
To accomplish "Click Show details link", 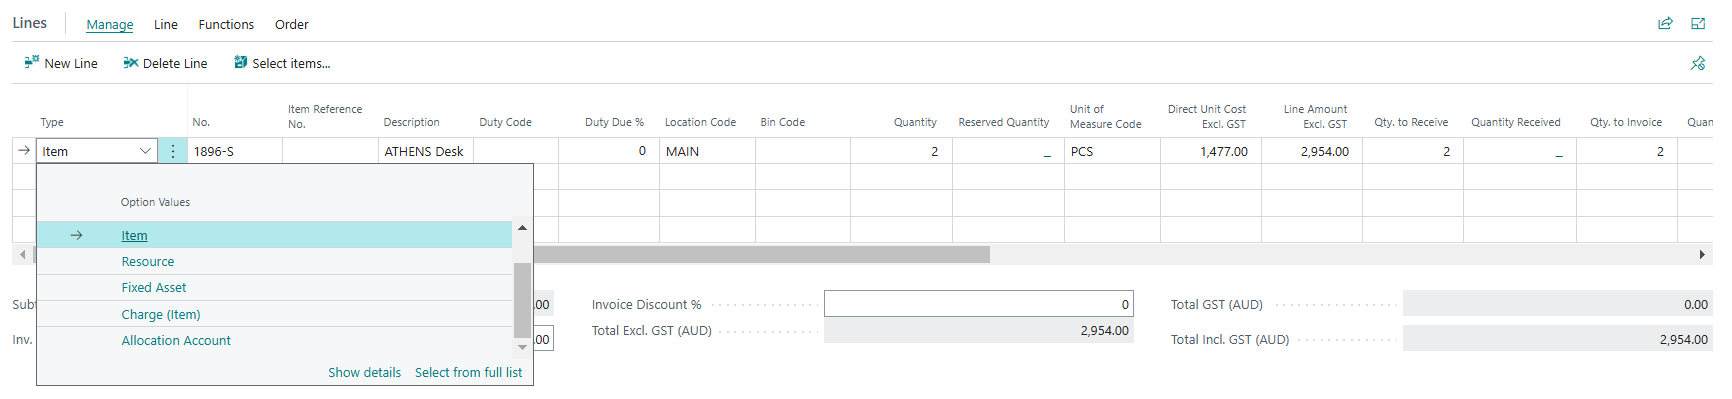I will 364,372.
